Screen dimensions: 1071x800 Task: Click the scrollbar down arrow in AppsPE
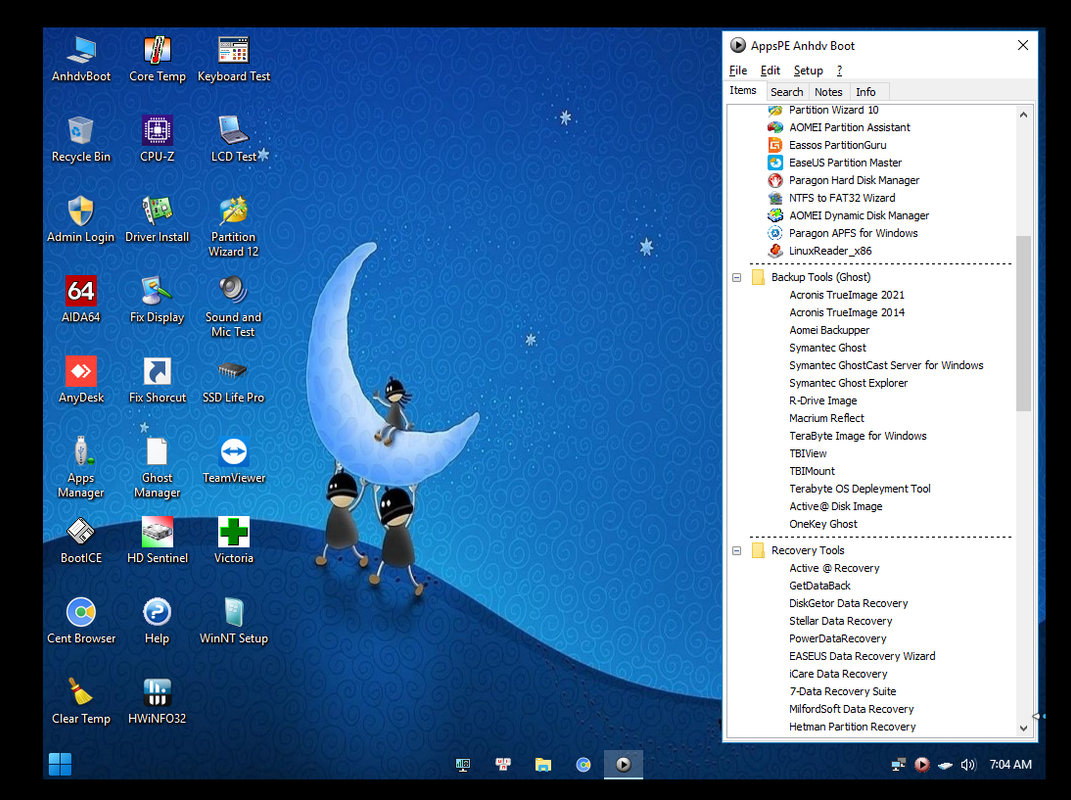pyautogui.click(x=1023, y=728)
